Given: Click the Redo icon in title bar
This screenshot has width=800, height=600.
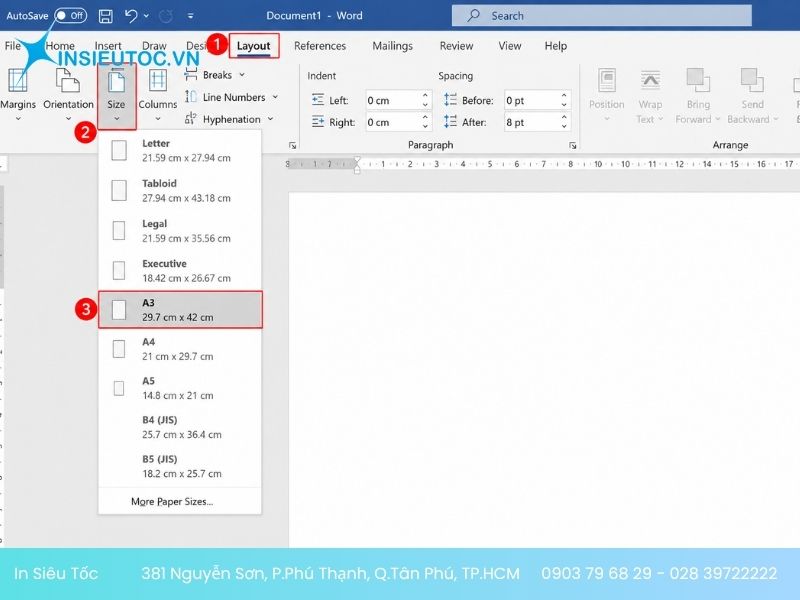Looking at the screenshot, I should [x=166, y=16].
